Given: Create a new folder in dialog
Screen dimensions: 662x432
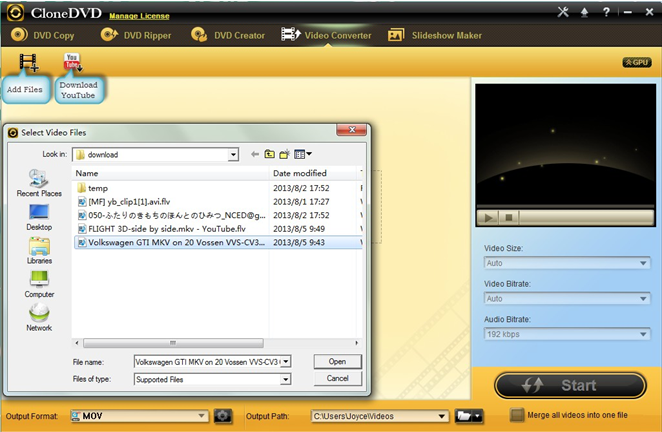Looking at the screenshot, I should click(285, 154).
